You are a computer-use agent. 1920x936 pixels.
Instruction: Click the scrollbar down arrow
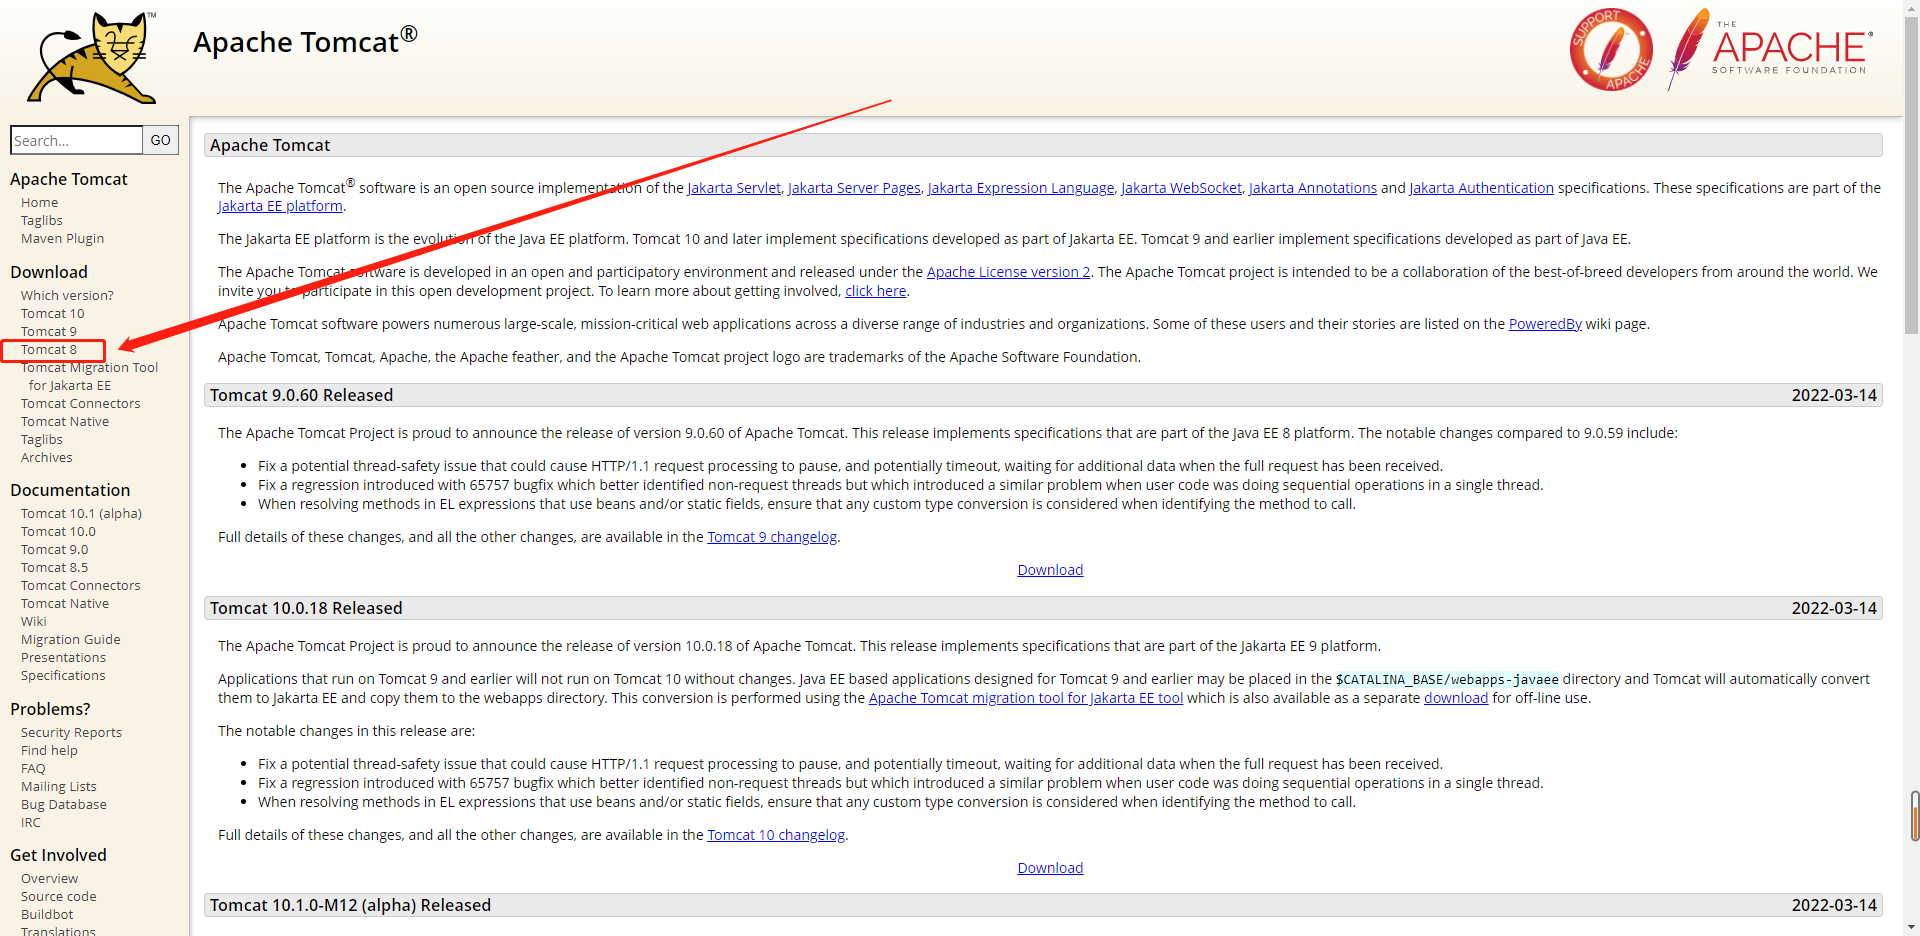point(1911,927)
